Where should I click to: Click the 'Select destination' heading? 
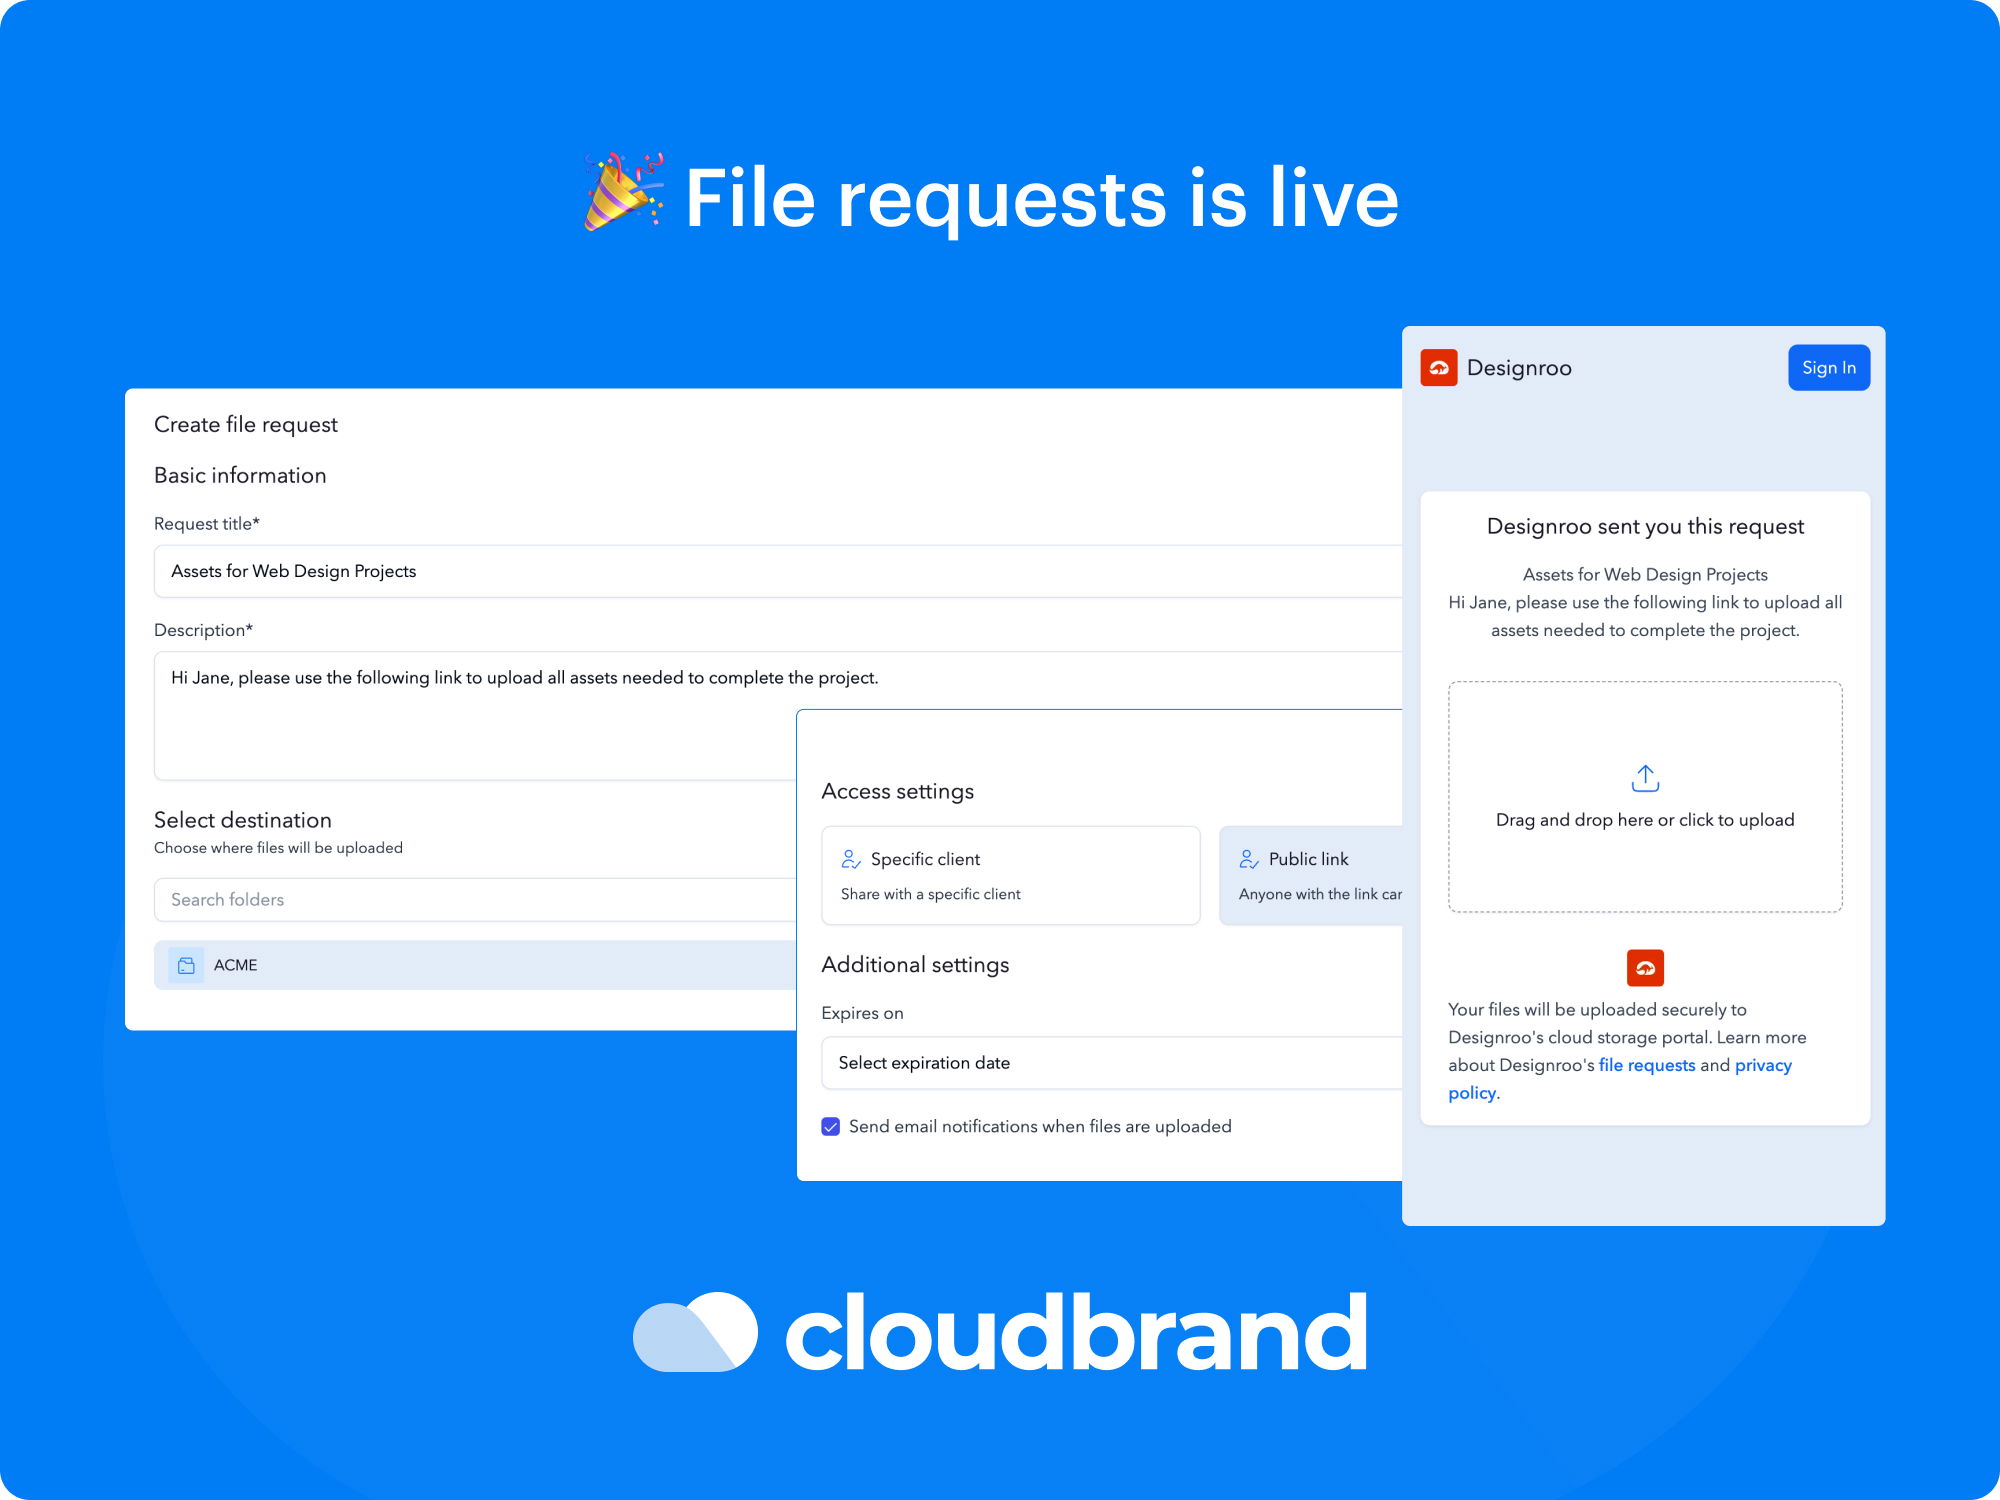click(243, 820)
